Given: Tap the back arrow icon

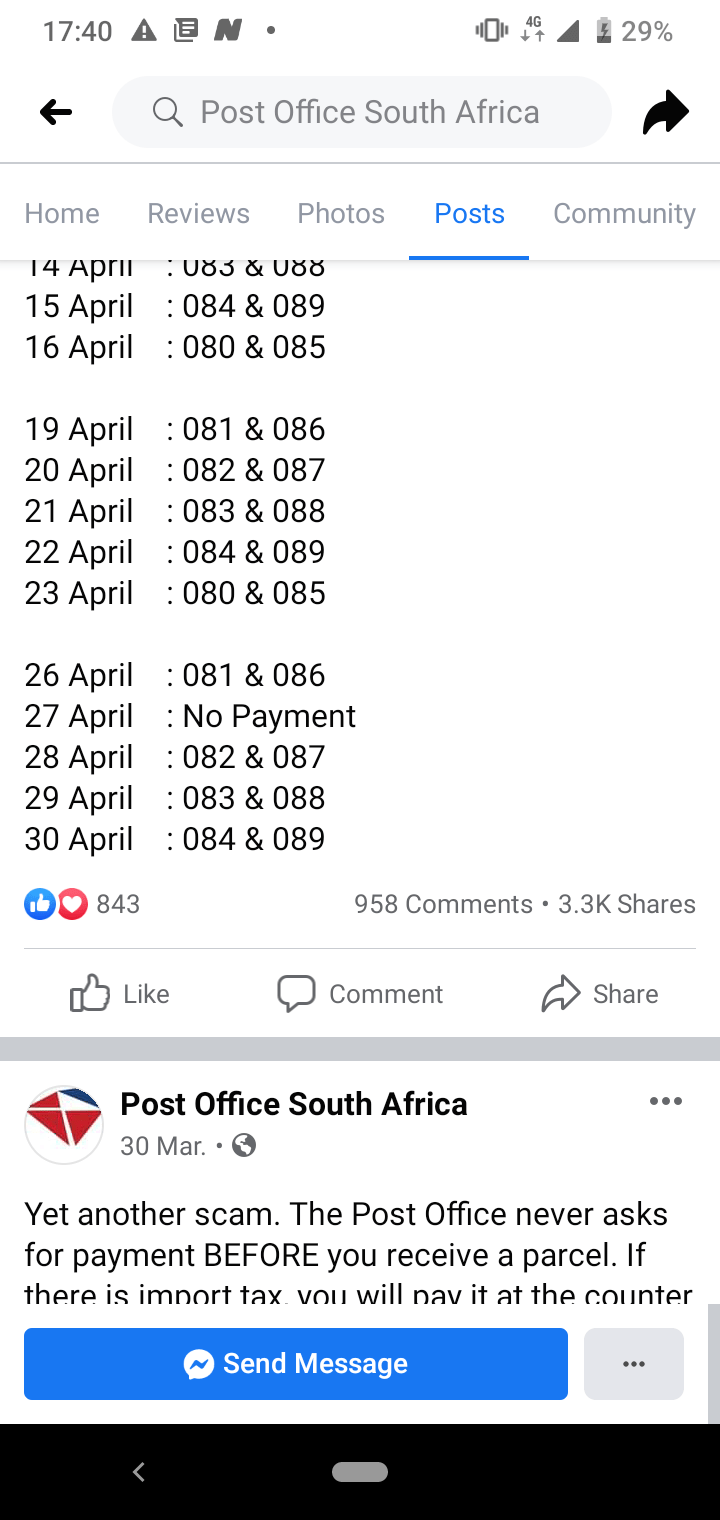Looking at the screenshot, I should pyautogui.click(x=56, y=112).
